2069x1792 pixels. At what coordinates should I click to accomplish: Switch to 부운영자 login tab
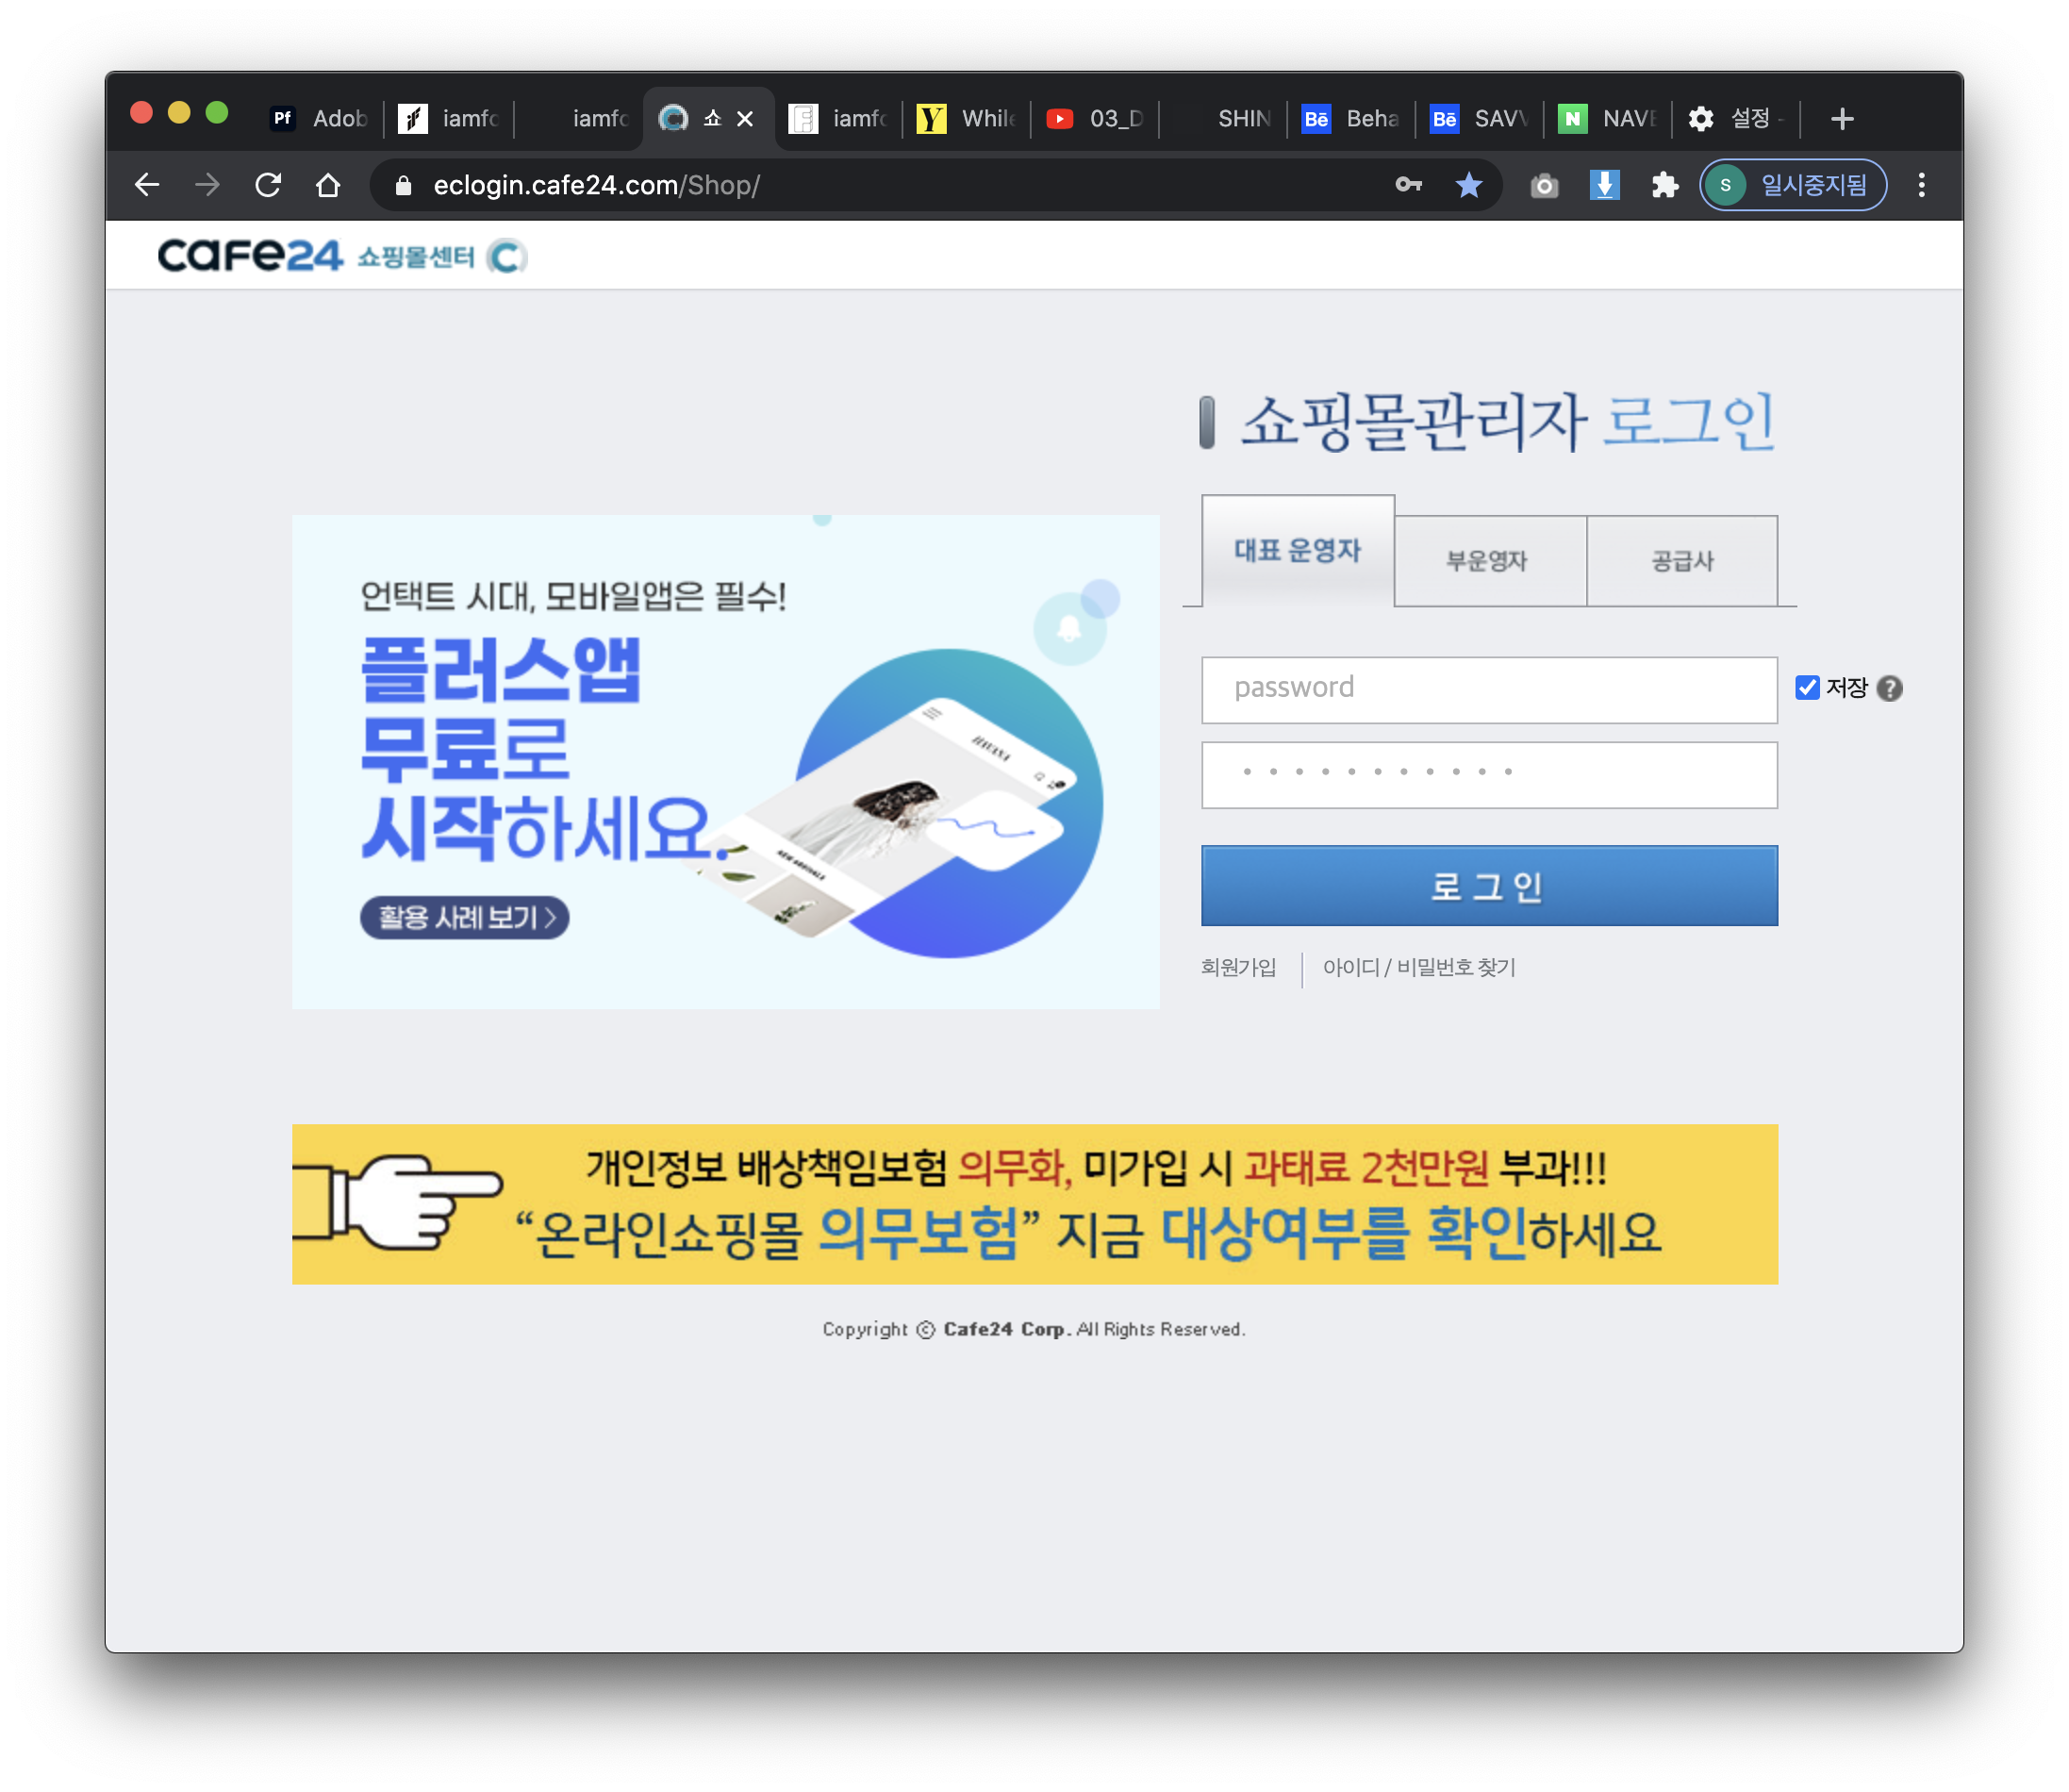click(x=1488, y=561)
